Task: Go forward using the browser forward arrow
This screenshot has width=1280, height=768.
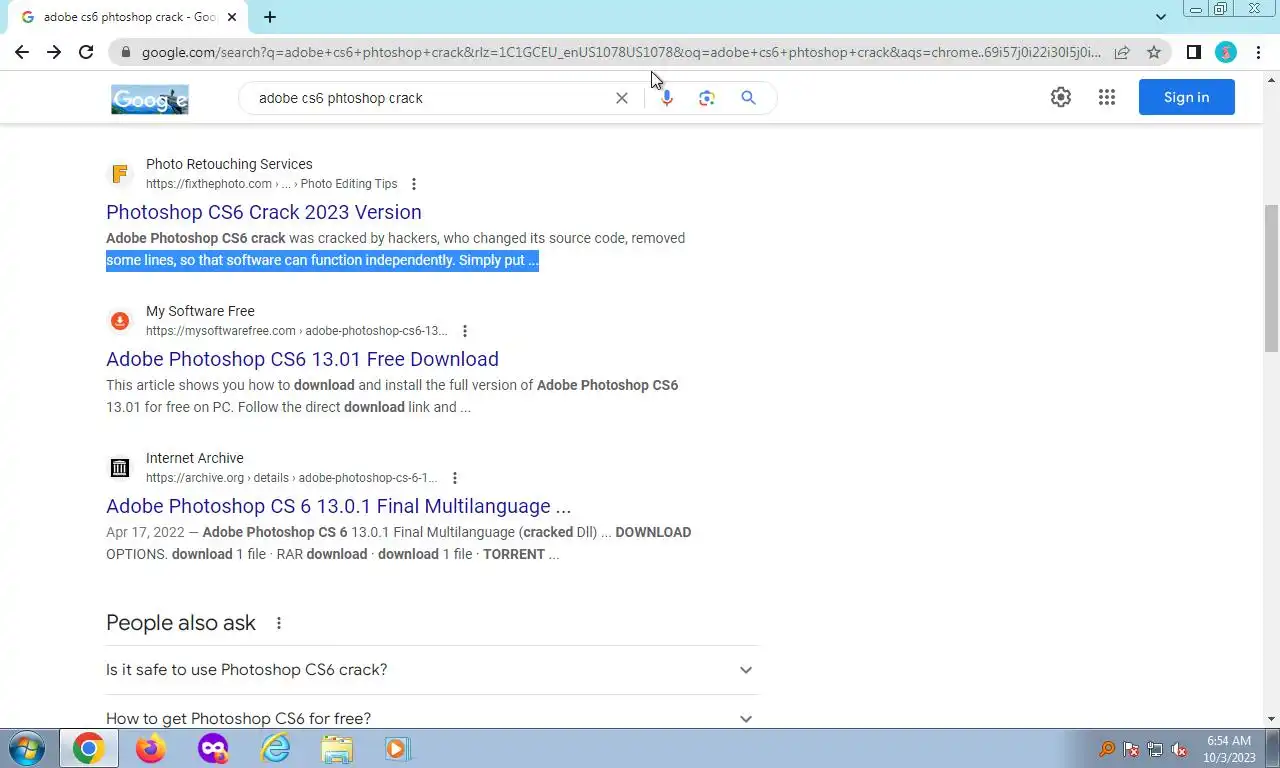Action: [54, 52]
